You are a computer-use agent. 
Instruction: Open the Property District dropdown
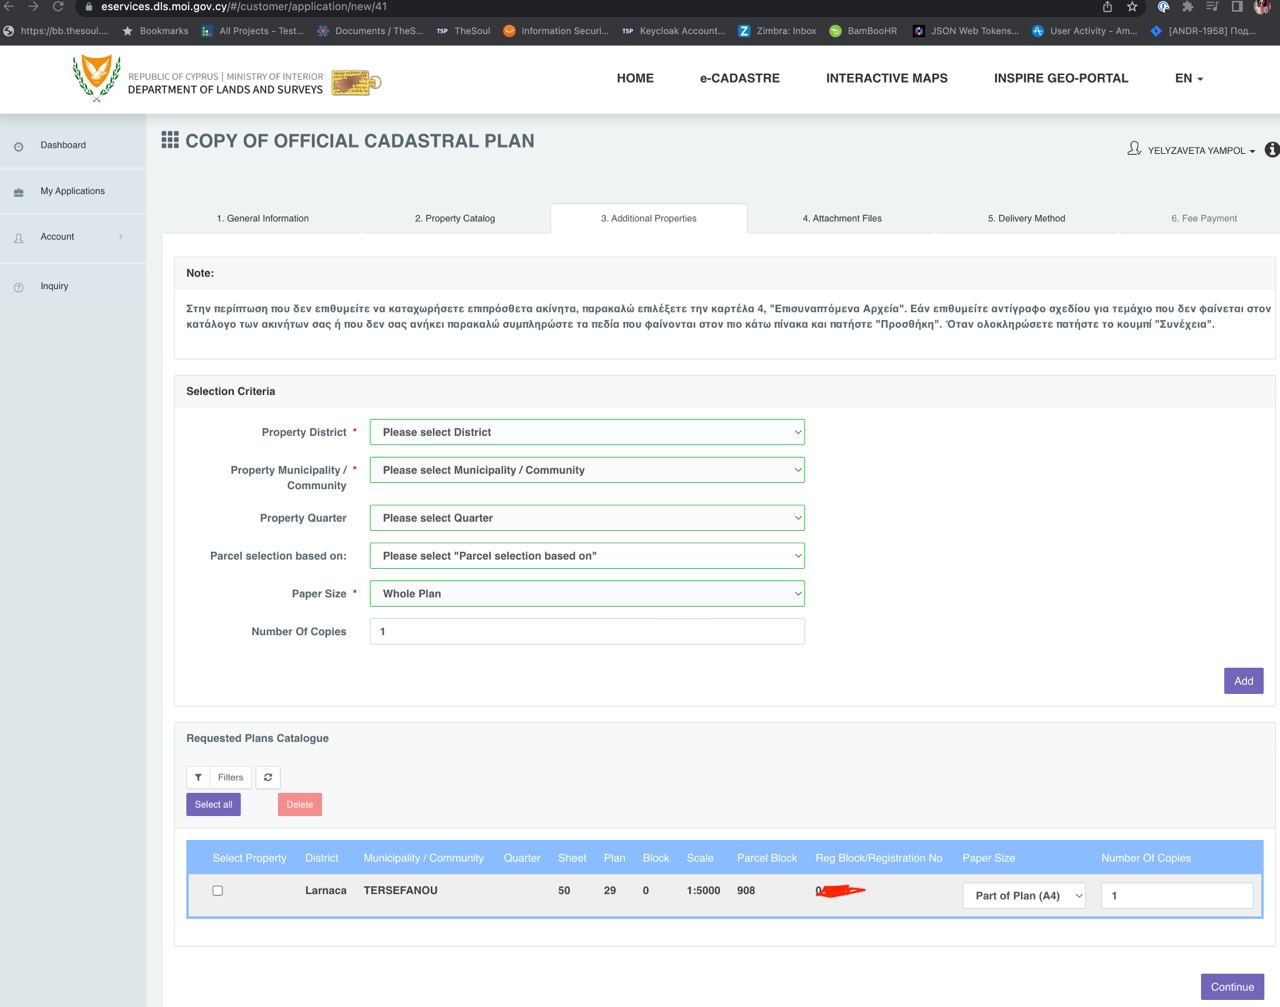click(x=587, y=432)
